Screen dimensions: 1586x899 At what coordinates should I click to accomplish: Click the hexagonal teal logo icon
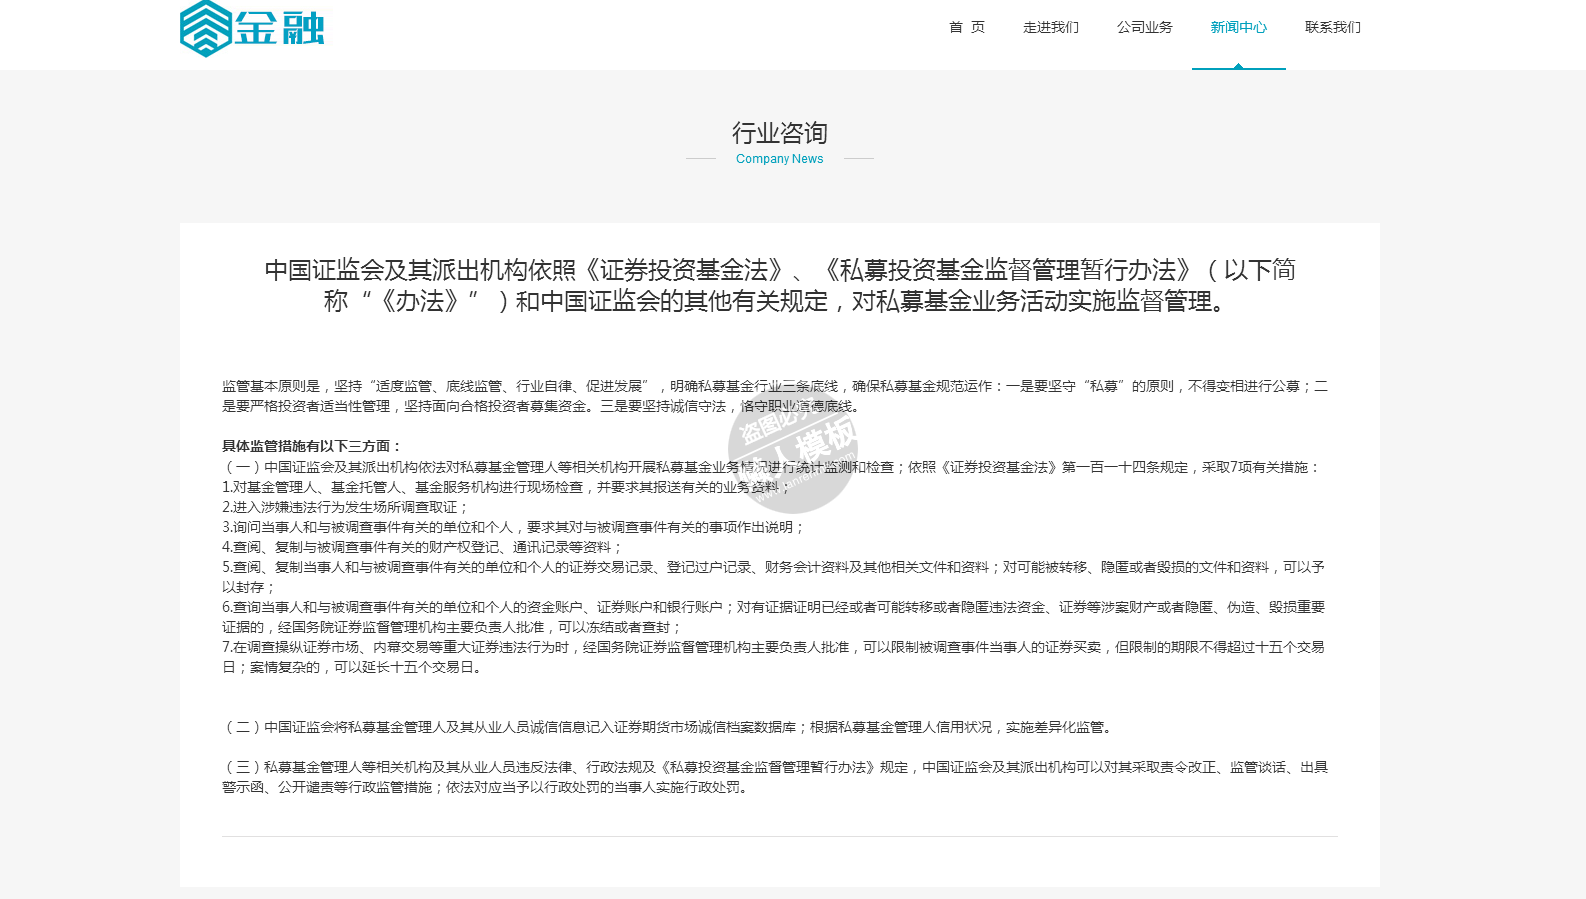[x=206, y=28]
